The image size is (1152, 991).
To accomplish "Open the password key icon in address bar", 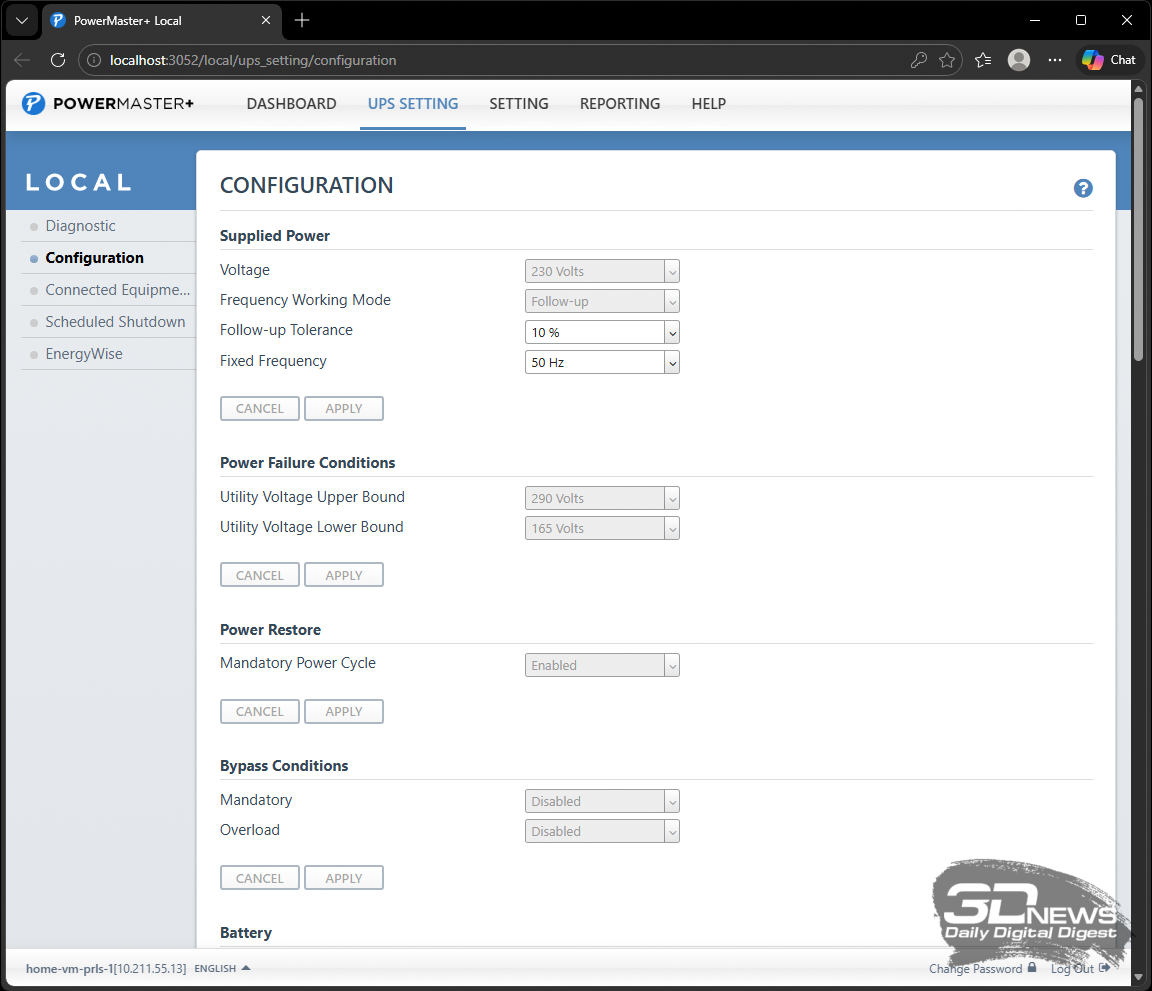I will (918, 60).
